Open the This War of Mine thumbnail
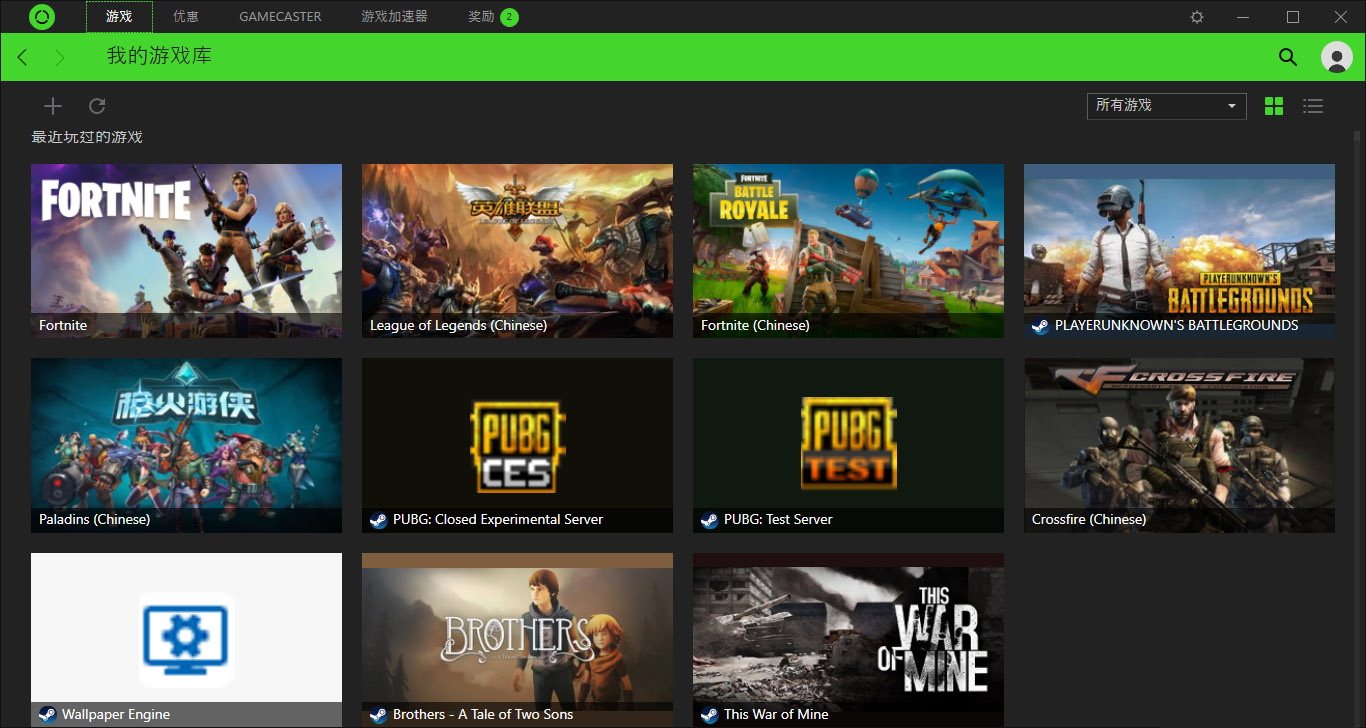This screenshot has height=728, width=1366. tap(848, 640)
